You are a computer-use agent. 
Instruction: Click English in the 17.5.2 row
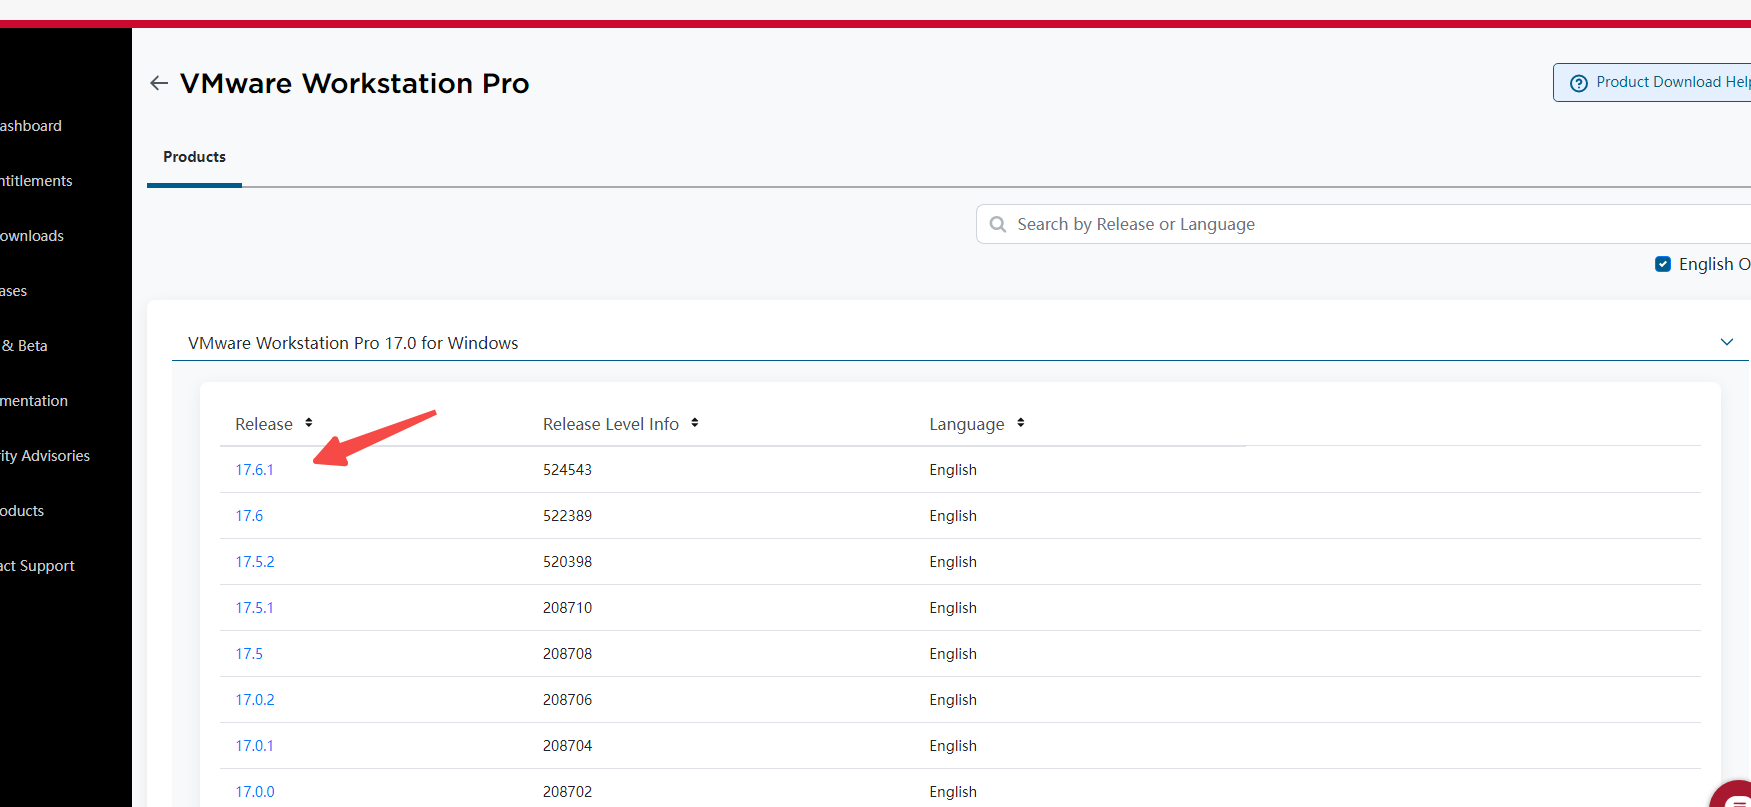(953, 562)
